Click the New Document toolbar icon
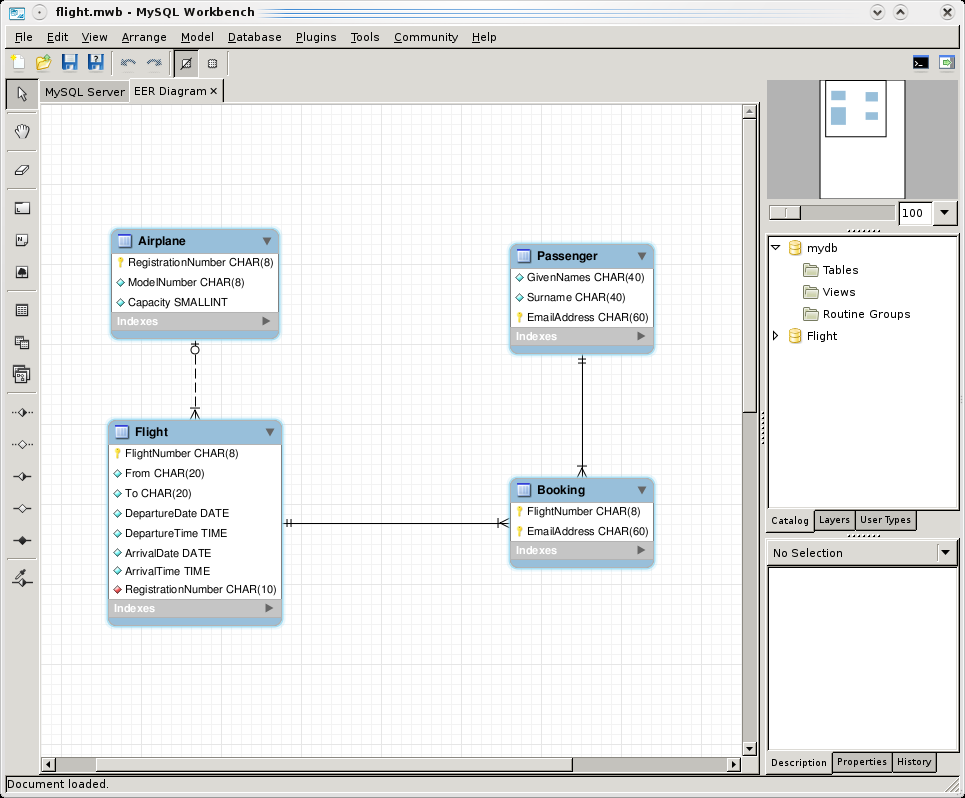The height and width of the screenshot is (798, 965). tap(18, 63)
